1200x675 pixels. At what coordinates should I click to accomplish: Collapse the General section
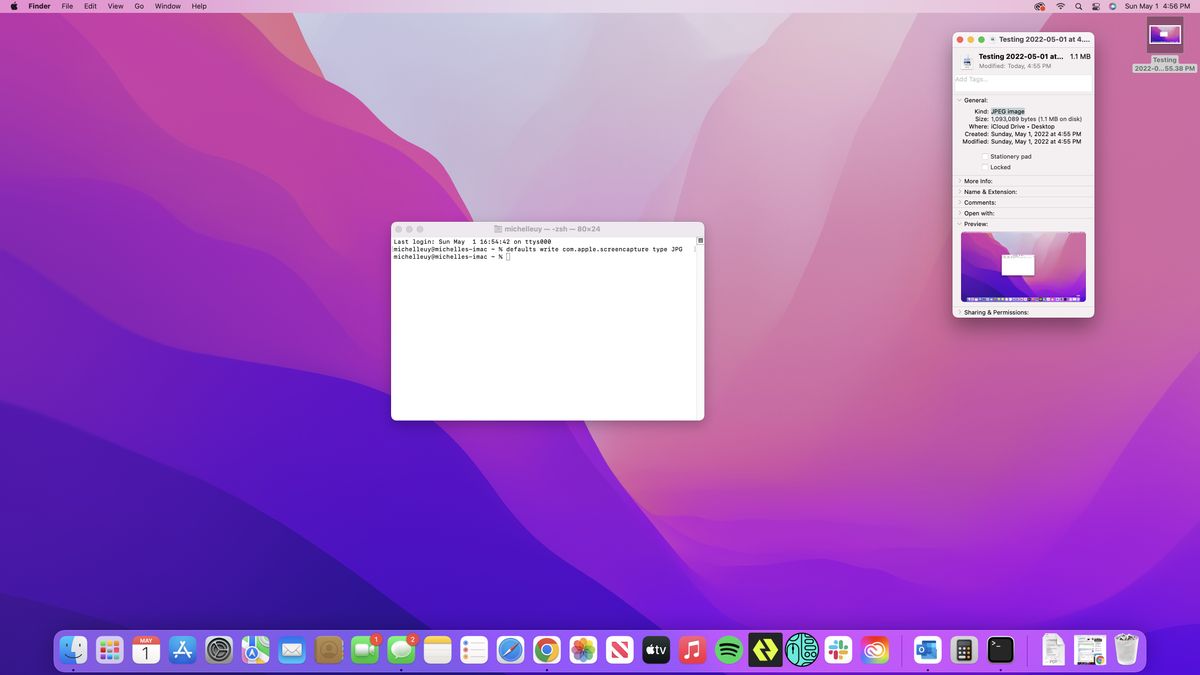958,100
